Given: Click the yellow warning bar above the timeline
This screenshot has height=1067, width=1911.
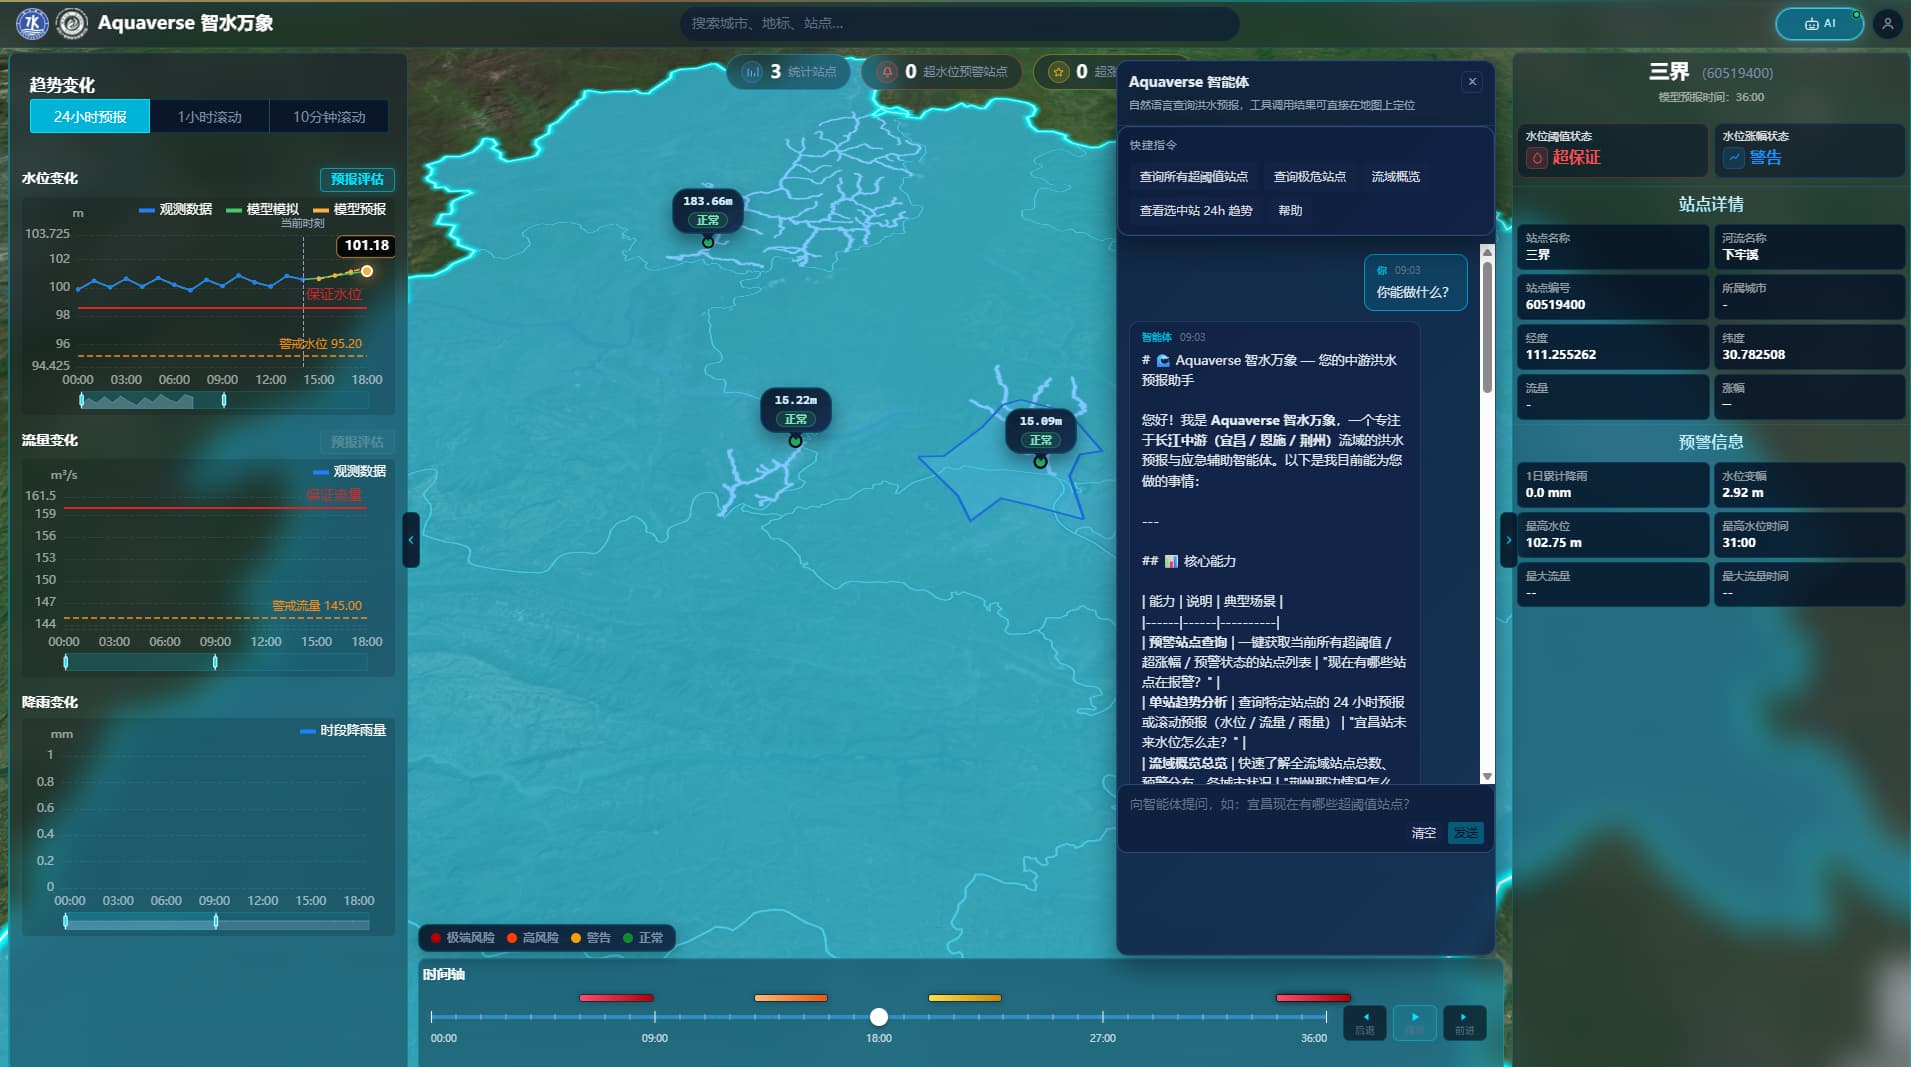Looking at the screenshot, I should [x=965, y=998].
